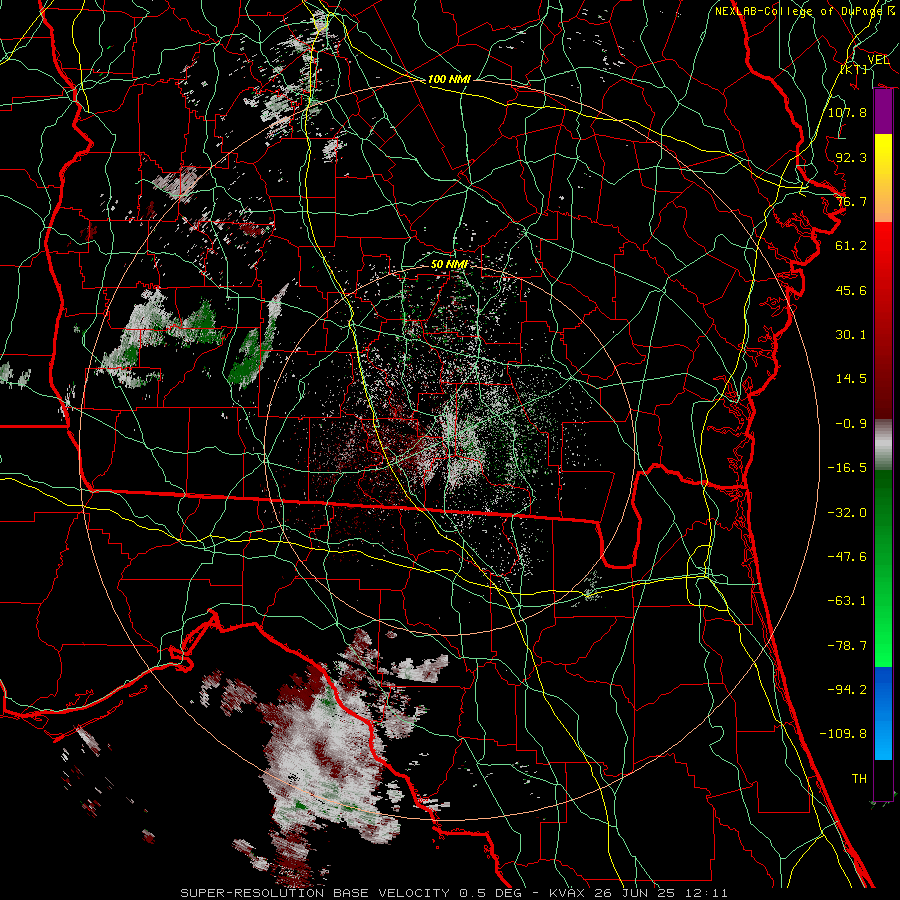Select the 14.5 velocity scale value
900x900 pixels.
(851, 379)
